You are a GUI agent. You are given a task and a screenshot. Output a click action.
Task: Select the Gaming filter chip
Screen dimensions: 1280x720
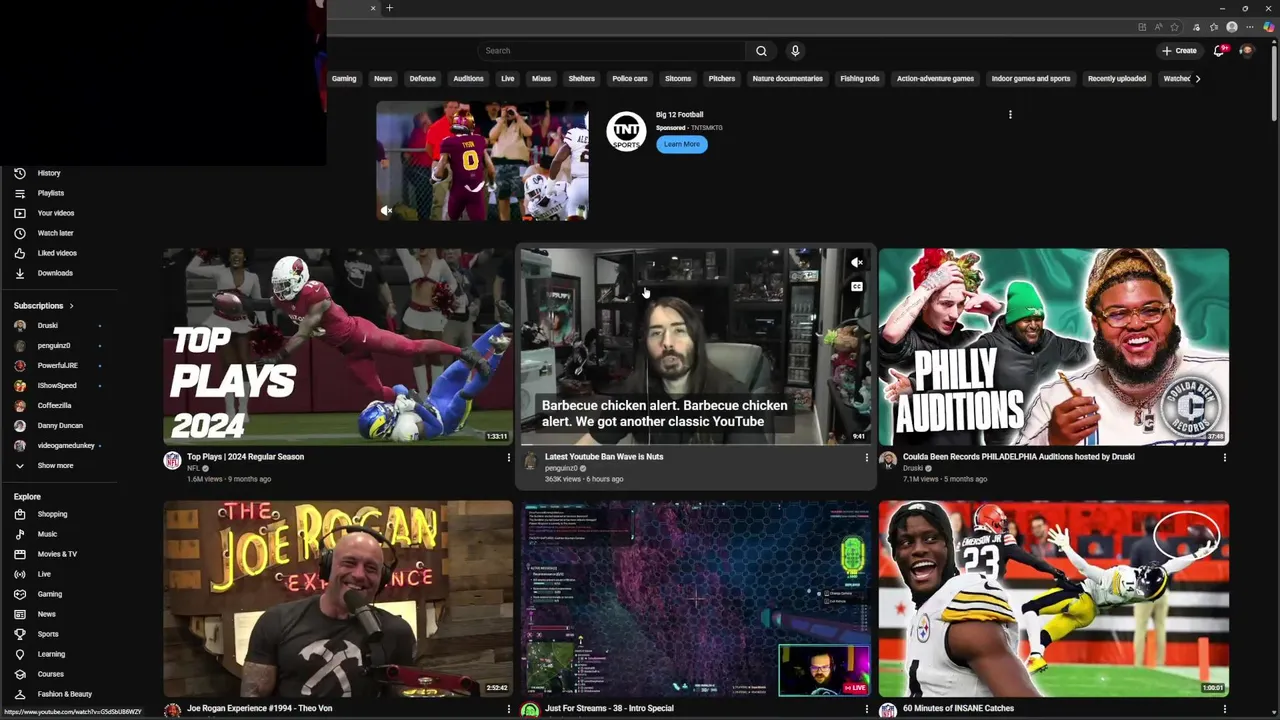(344, 79)
